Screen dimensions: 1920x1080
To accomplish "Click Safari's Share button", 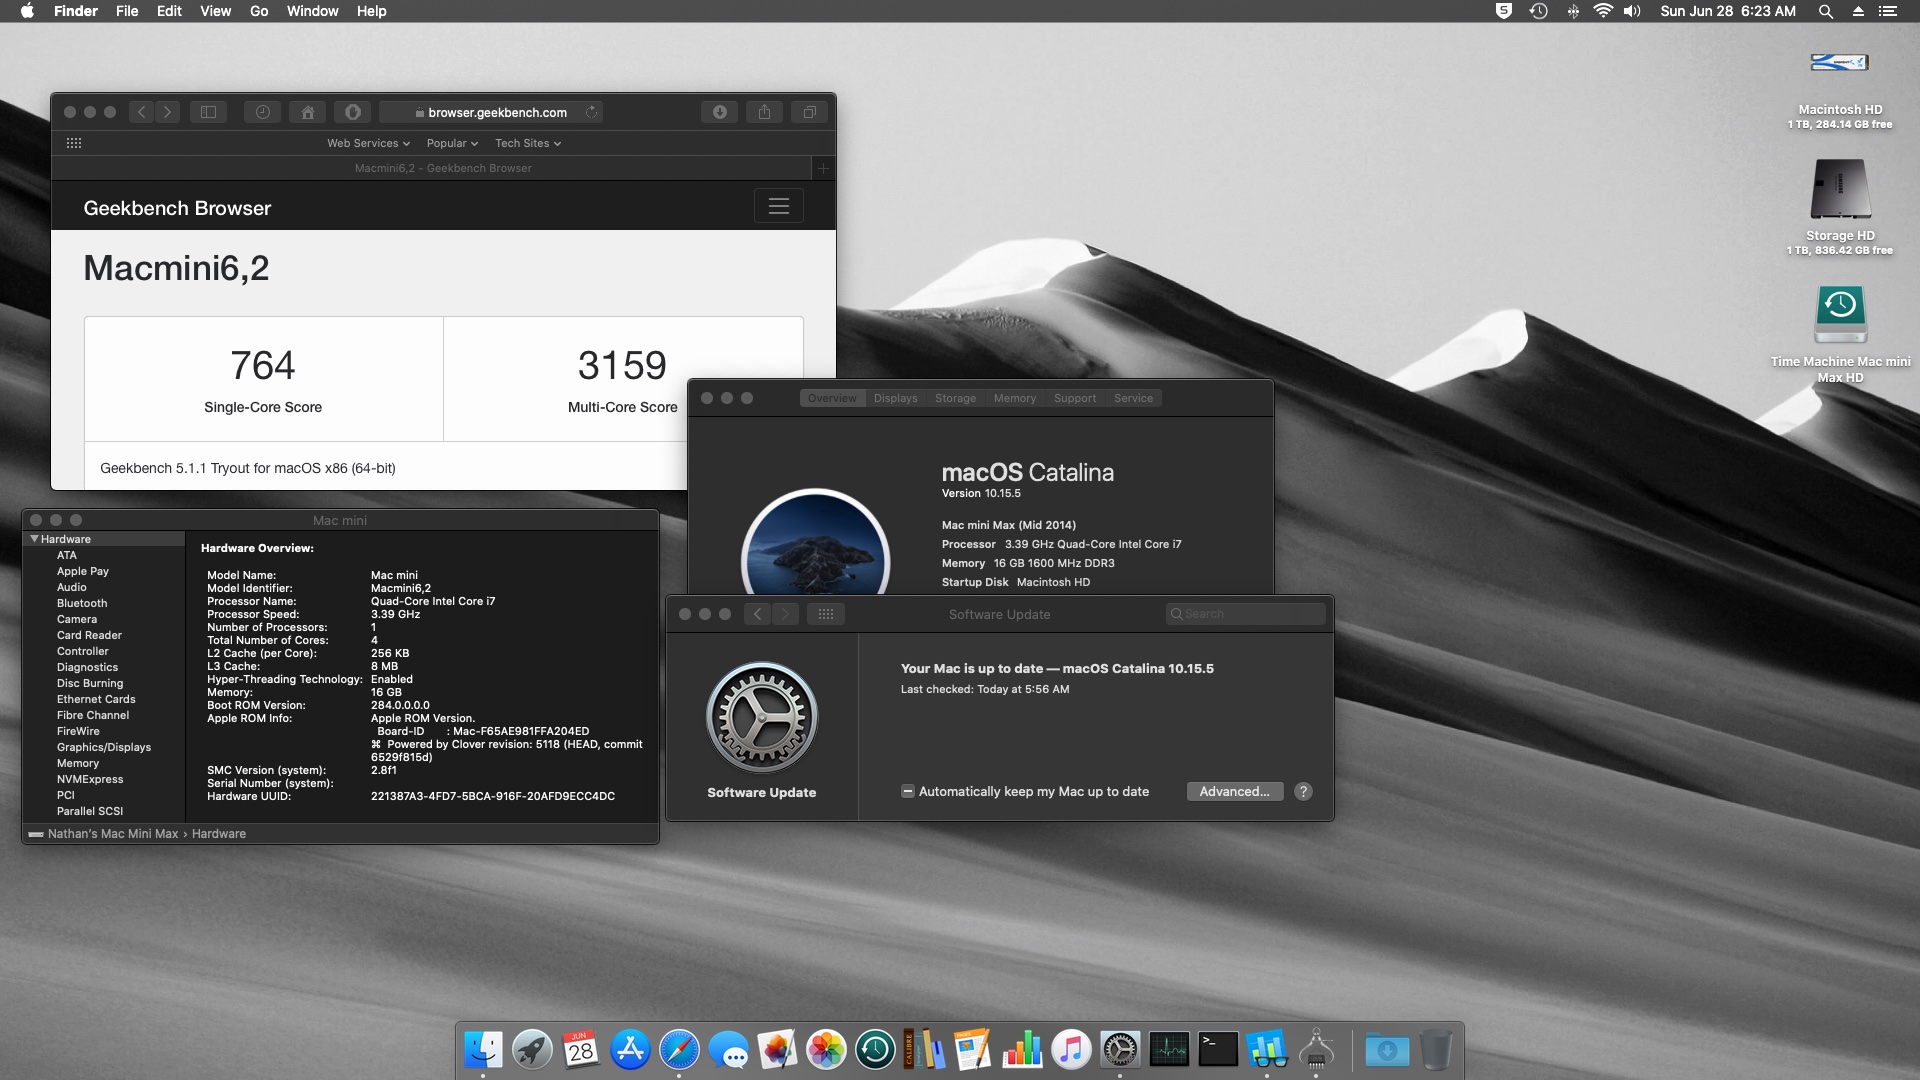I will click(x=764, y=112).
